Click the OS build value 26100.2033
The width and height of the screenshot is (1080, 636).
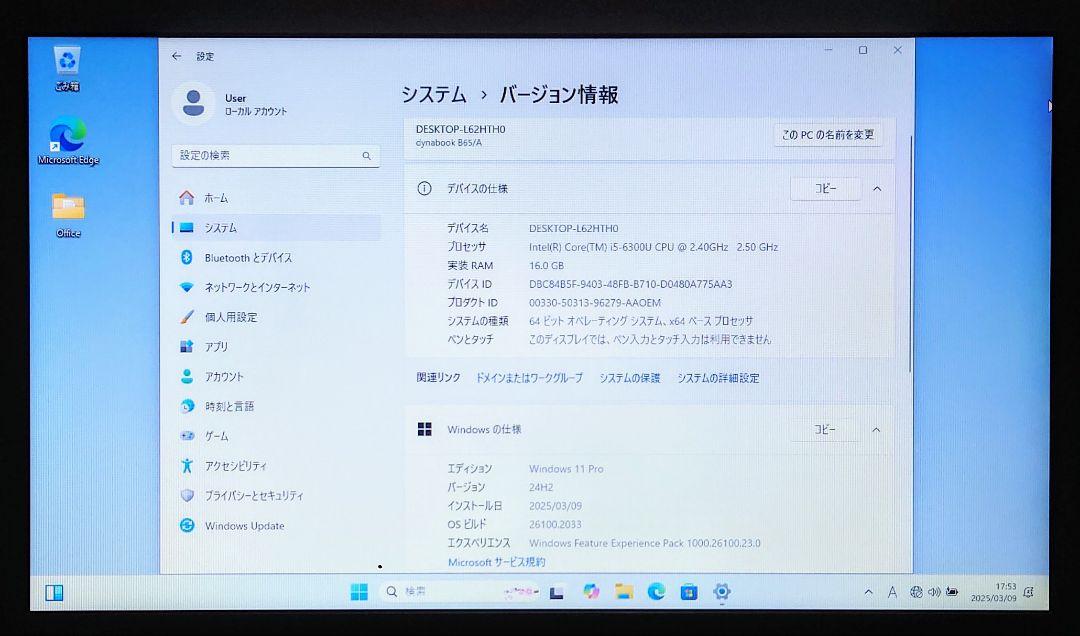(555, 524)
